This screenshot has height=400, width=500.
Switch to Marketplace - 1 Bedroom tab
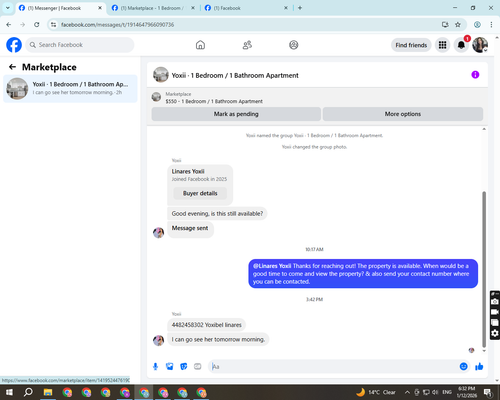152,8
